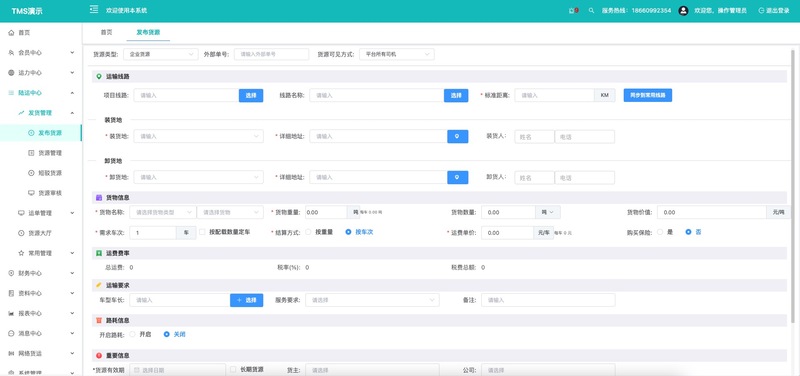Toggle the sidebar collapse menu icon
Screen dimensions: 800x376
(94, 9)
